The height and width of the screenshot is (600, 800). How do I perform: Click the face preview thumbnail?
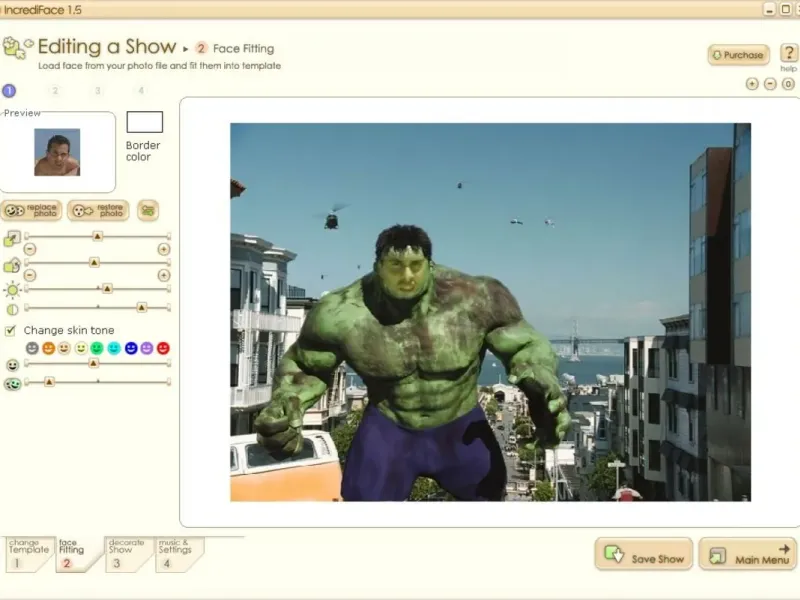(57, 152)
